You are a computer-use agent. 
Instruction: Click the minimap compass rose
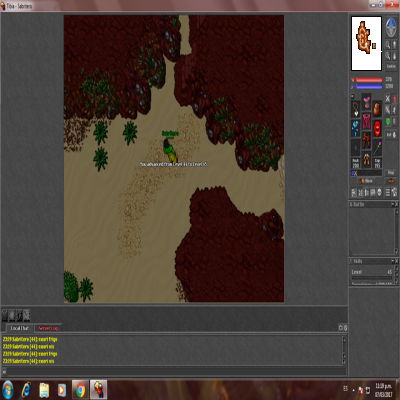pos(391,27)
